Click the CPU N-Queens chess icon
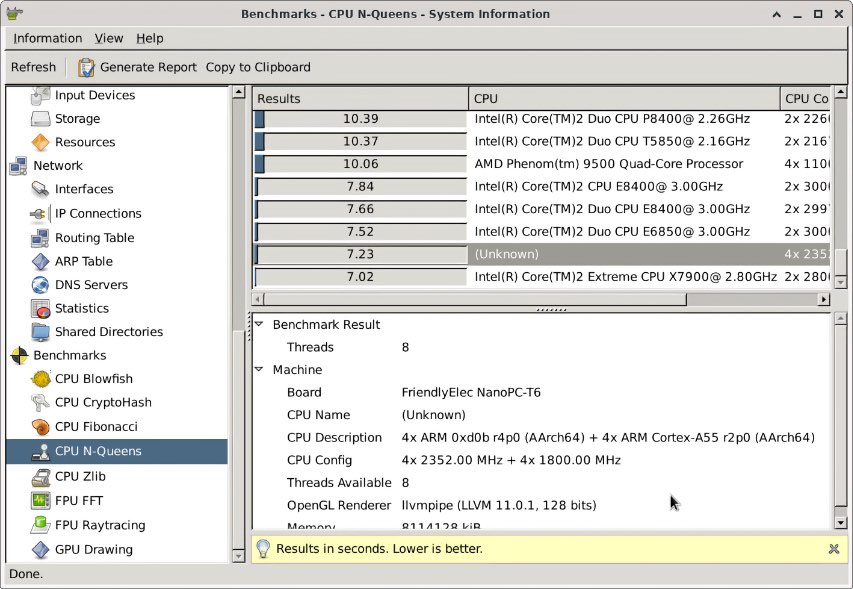The image size is (853, 589). click(x=41, y=451)
